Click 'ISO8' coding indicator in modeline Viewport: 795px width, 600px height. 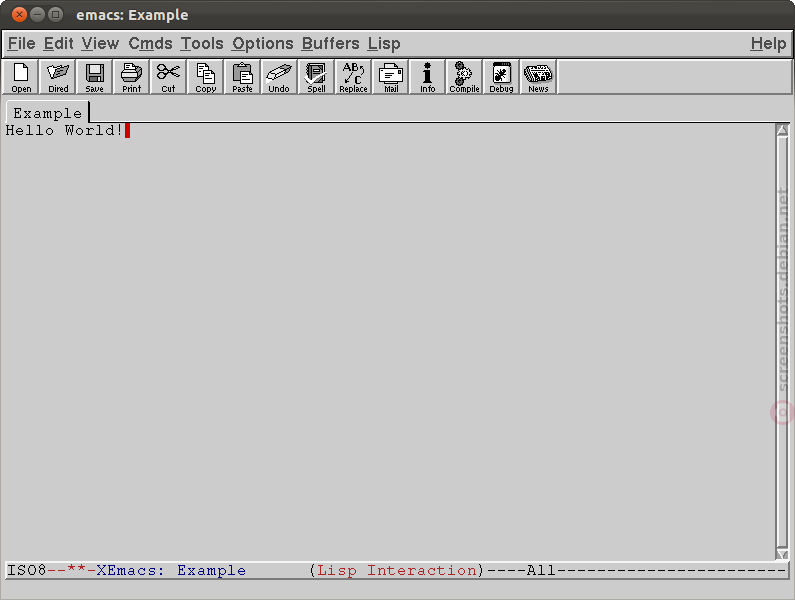click(26, 571)
